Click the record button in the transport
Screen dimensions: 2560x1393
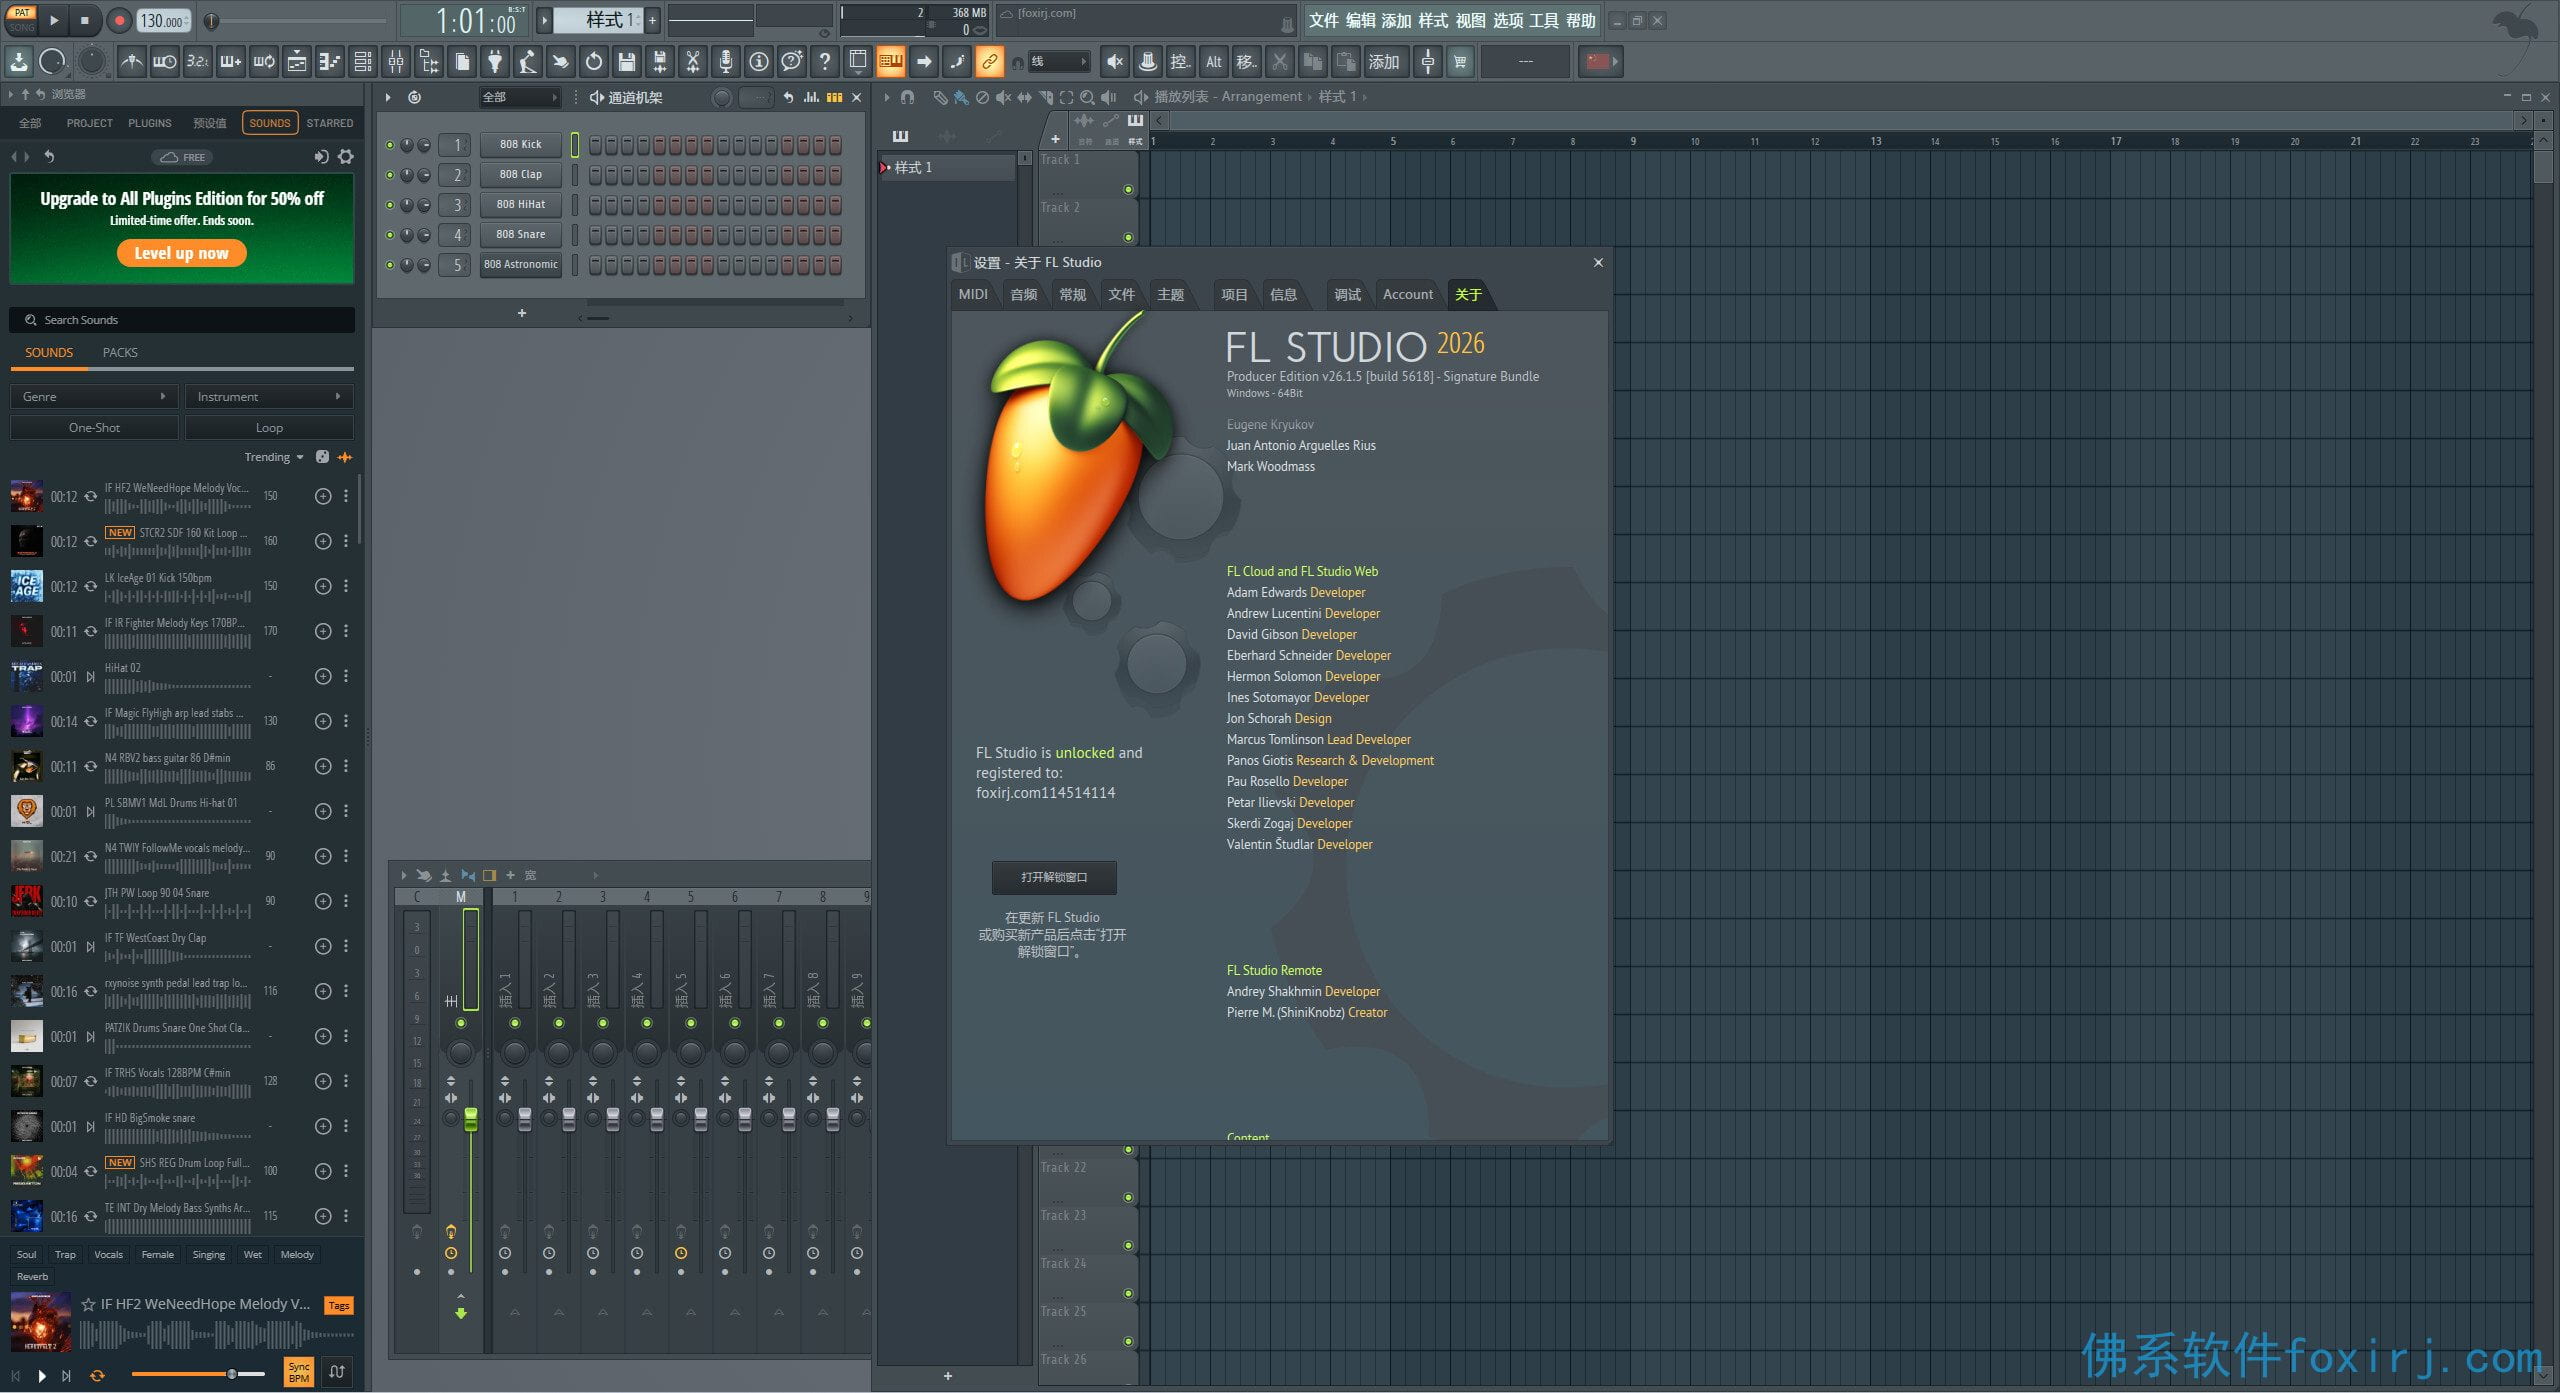(x=119, y=20)
